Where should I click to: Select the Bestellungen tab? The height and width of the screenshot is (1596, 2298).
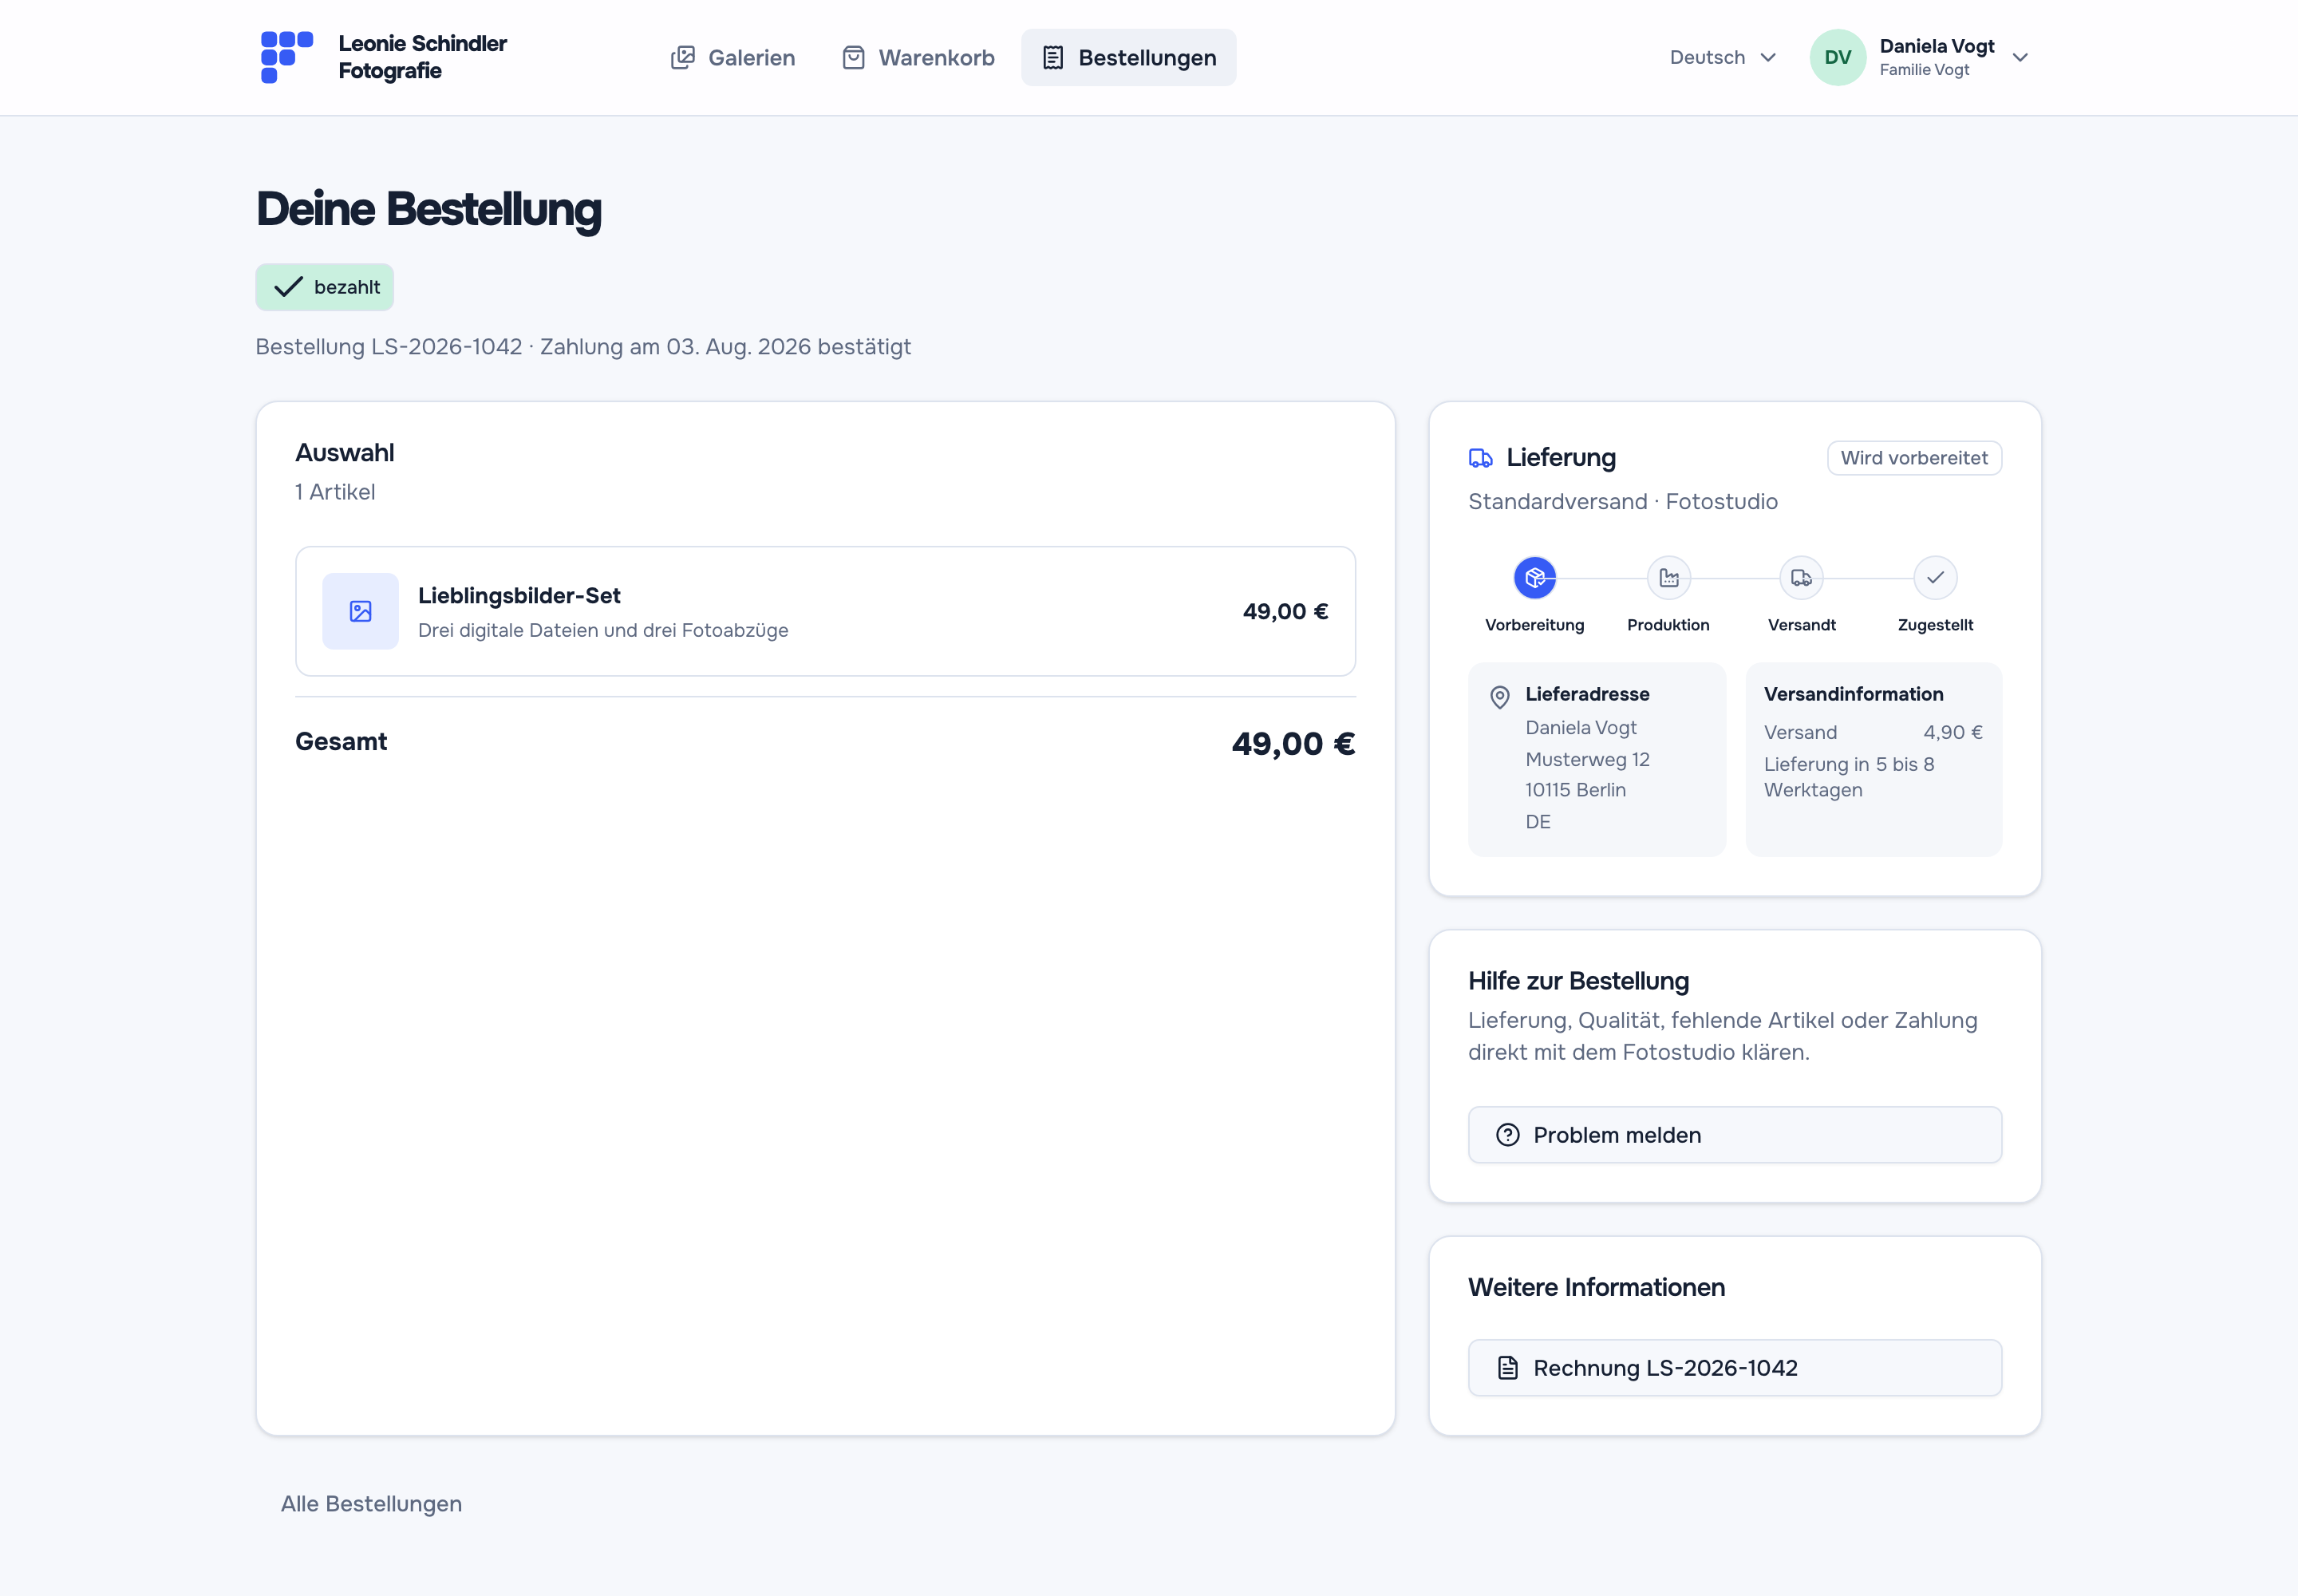point(1128,57)
